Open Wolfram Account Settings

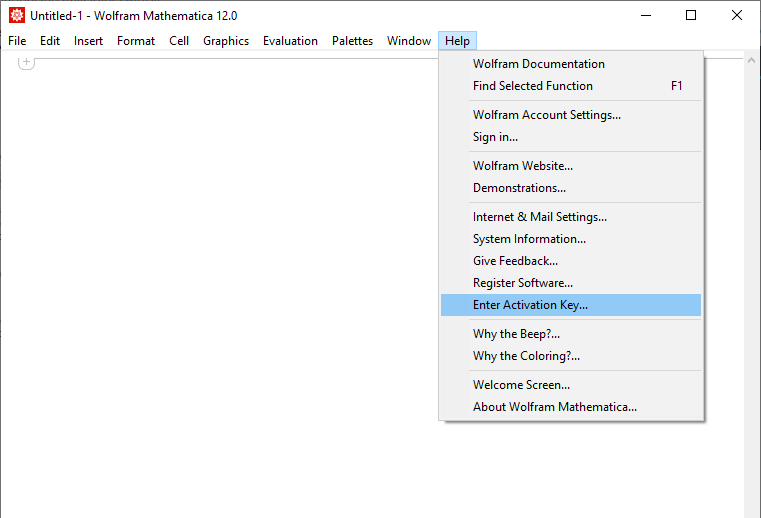[571, 115]
